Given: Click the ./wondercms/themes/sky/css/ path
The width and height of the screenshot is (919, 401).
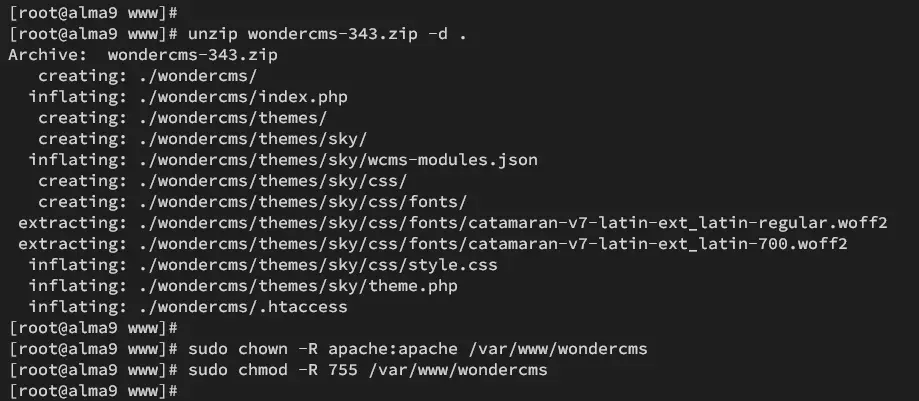Looking at the screenshot, I should 273,181.
